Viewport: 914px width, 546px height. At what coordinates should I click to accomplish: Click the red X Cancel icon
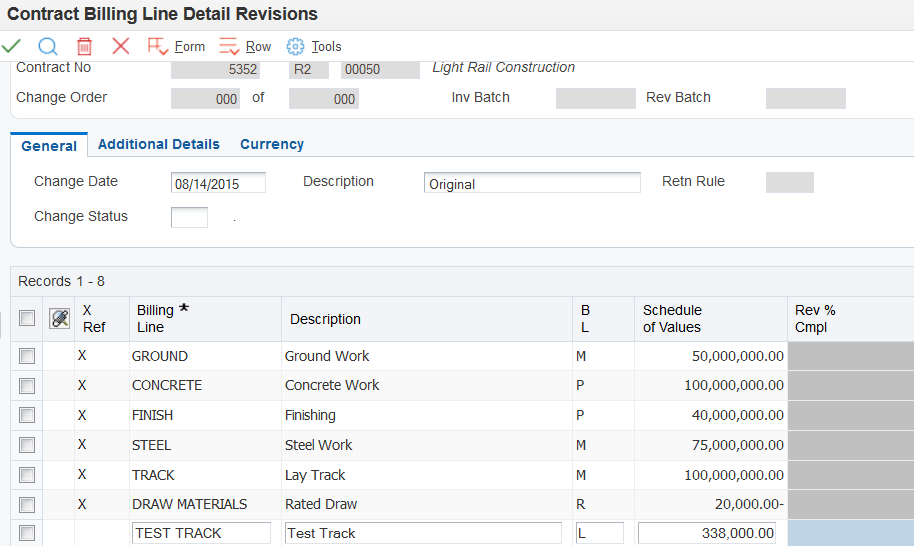[x=121, y=46]
